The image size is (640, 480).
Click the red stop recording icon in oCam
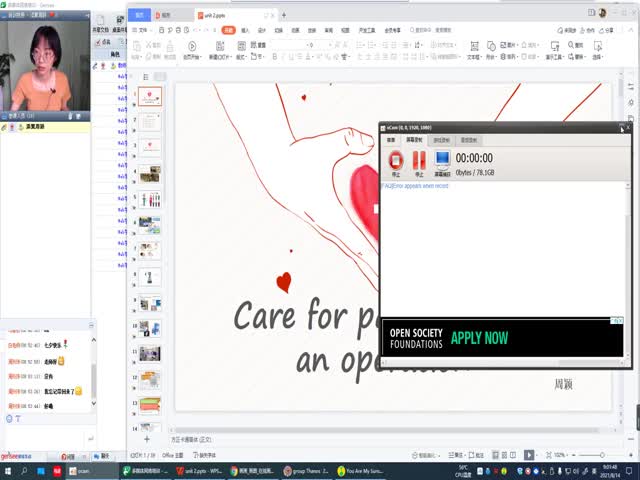tap(396, 160)
